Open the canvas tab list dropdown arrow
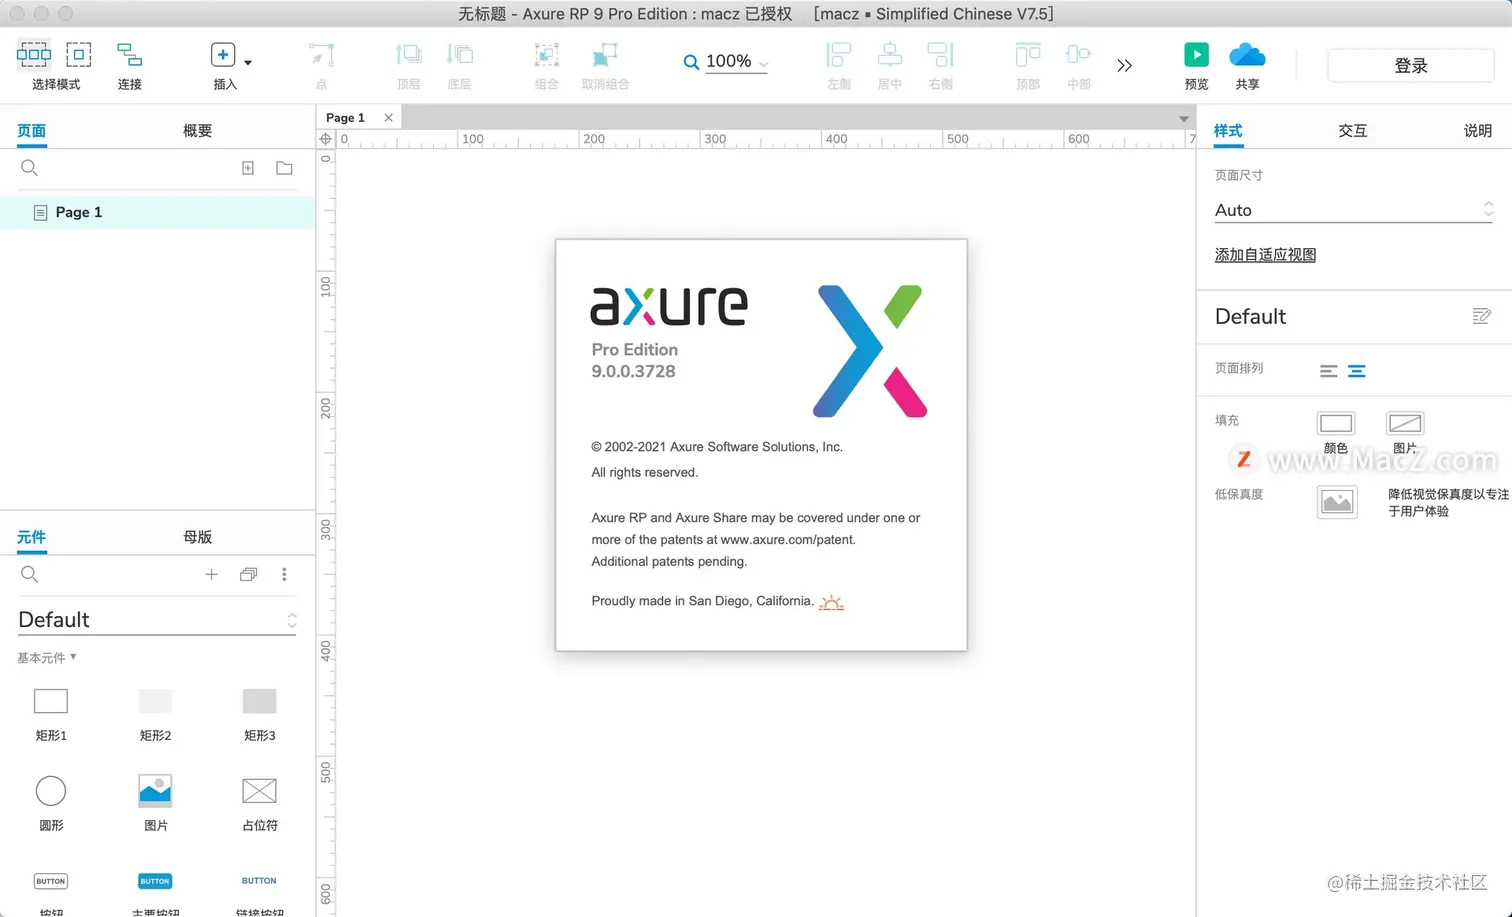This screenshot has height=917, width=1512. [x=1184, y=119]
